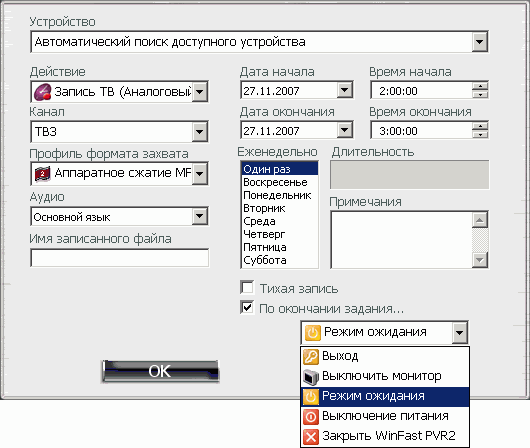
Task: Open the Канал dropdown showing ТВ3
Action: tap(200, 132)
